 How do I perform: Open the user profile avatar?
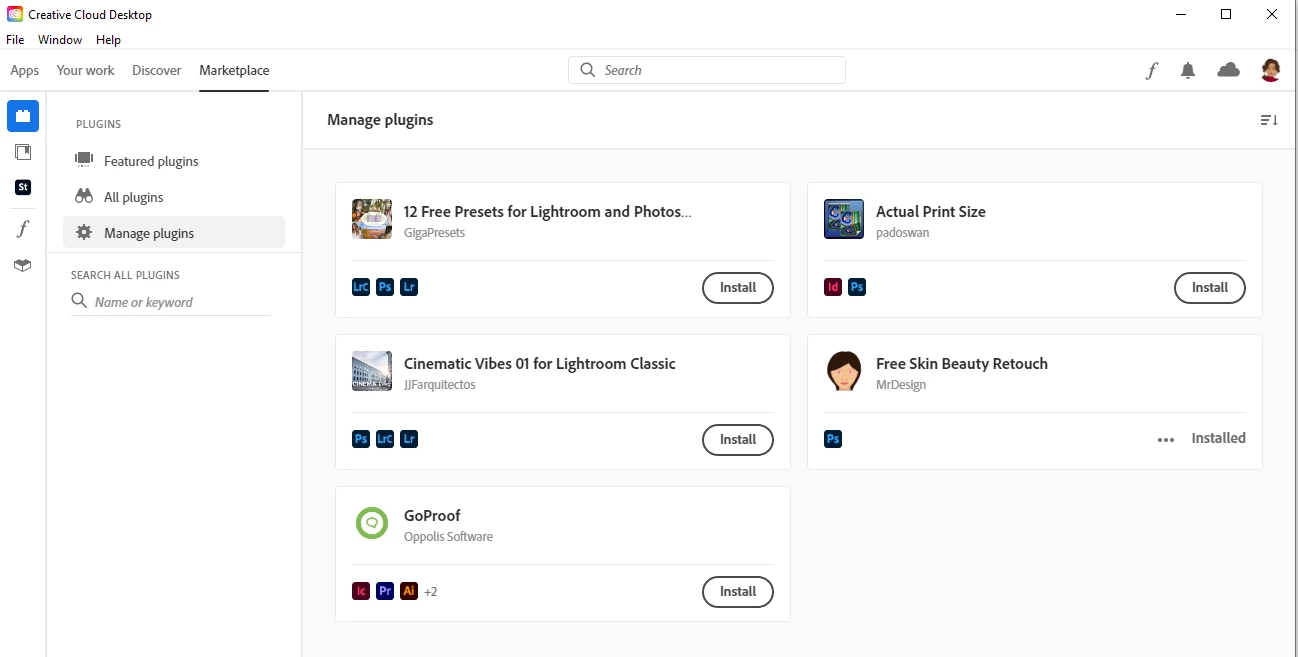point(1270,70)
